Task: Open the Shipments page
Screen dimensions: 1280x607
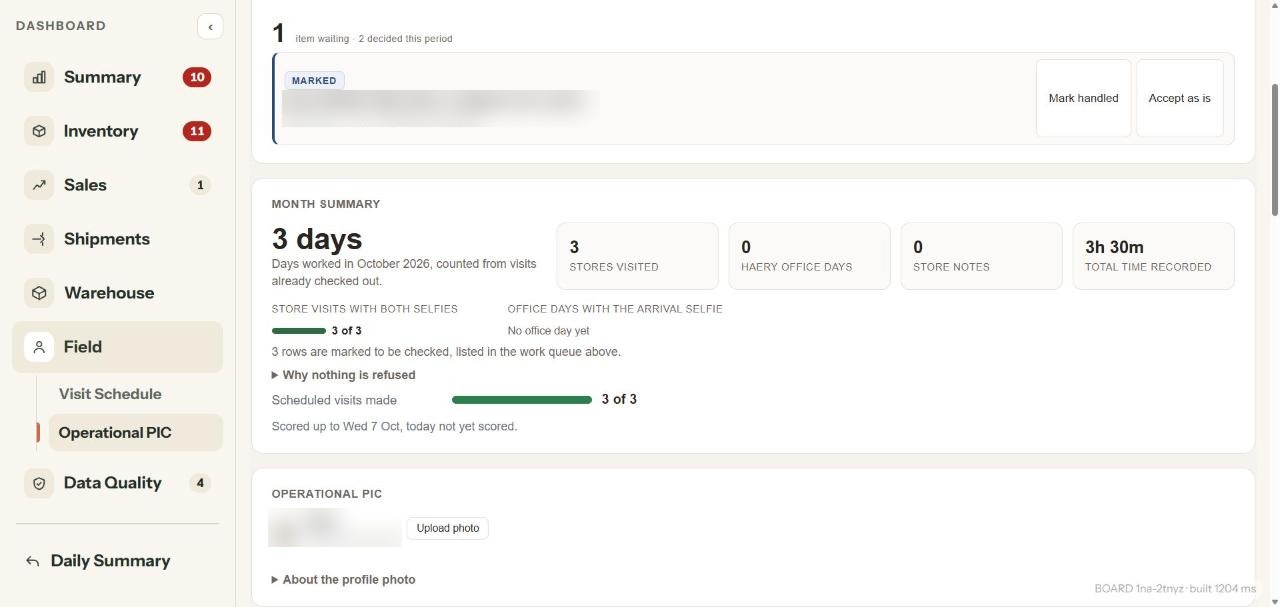Action: click(117, 239)
